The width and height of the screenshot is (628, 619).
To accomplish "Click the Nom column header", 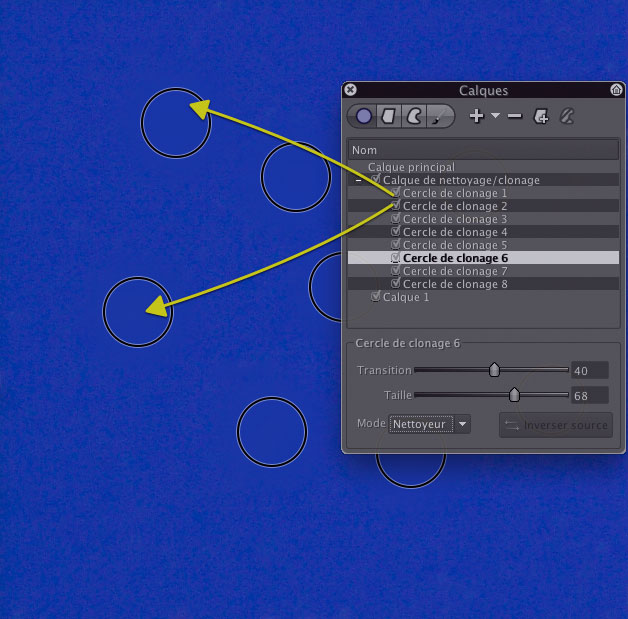I will (483, 150).
